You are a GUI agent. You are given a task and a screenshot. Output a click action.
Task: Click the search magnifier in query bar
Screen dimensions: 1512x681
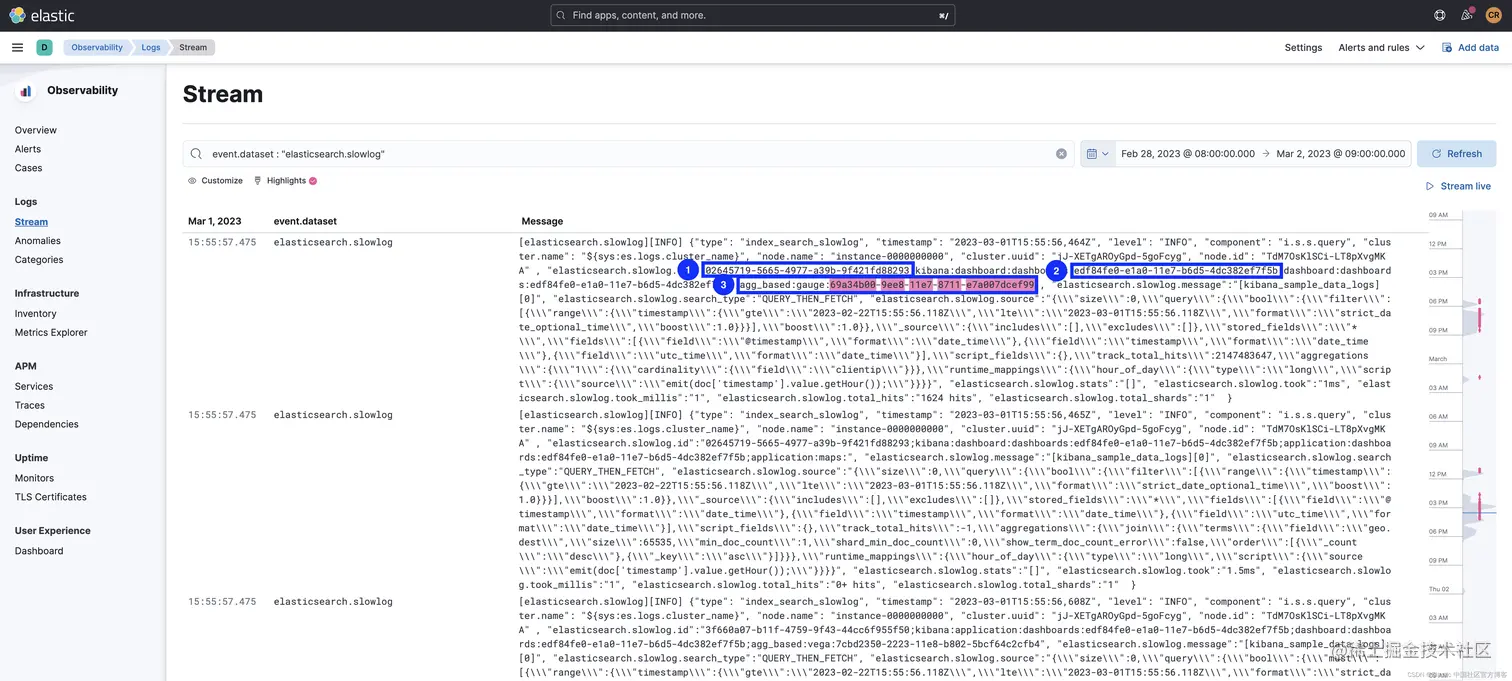(197, 154)
